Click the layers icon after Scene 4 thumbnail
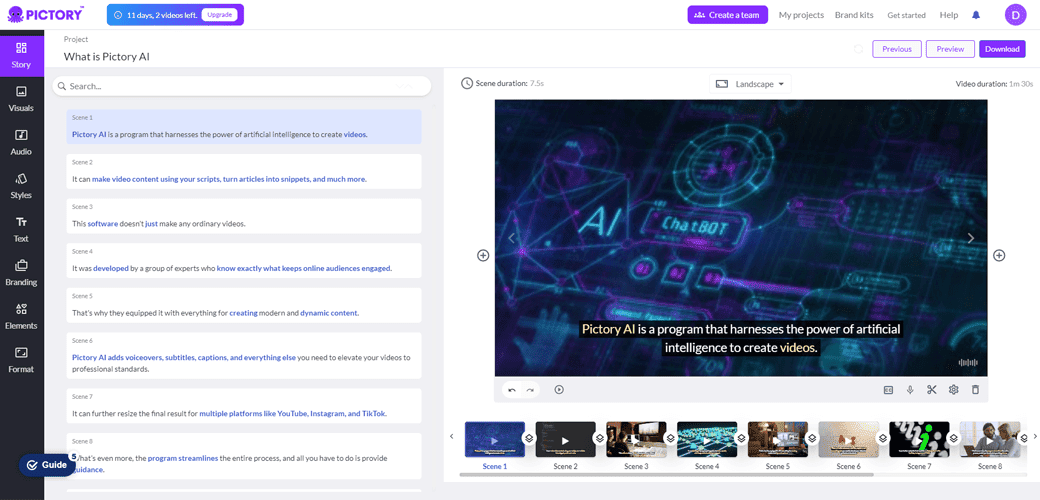 [742, 438]
